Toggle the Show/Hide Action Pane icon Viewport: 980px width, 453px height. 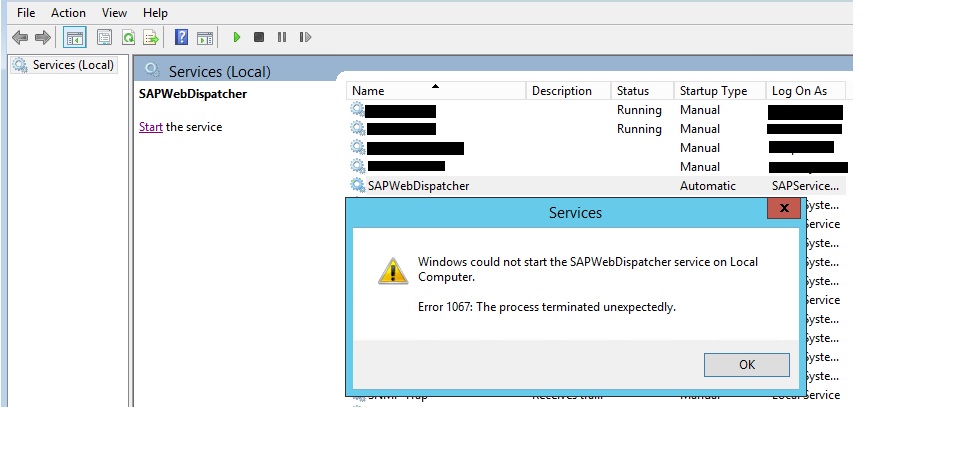(x=205, y=37)
